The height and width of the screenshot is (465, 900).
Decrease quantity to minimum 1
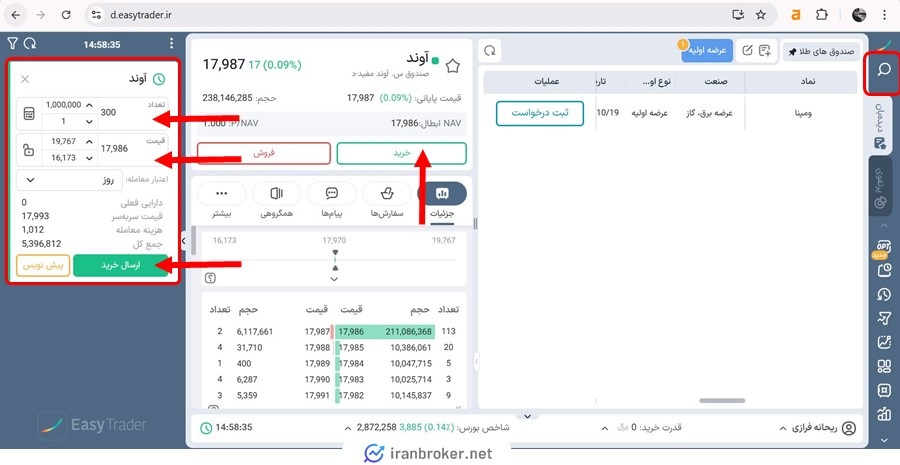point(69,122)
